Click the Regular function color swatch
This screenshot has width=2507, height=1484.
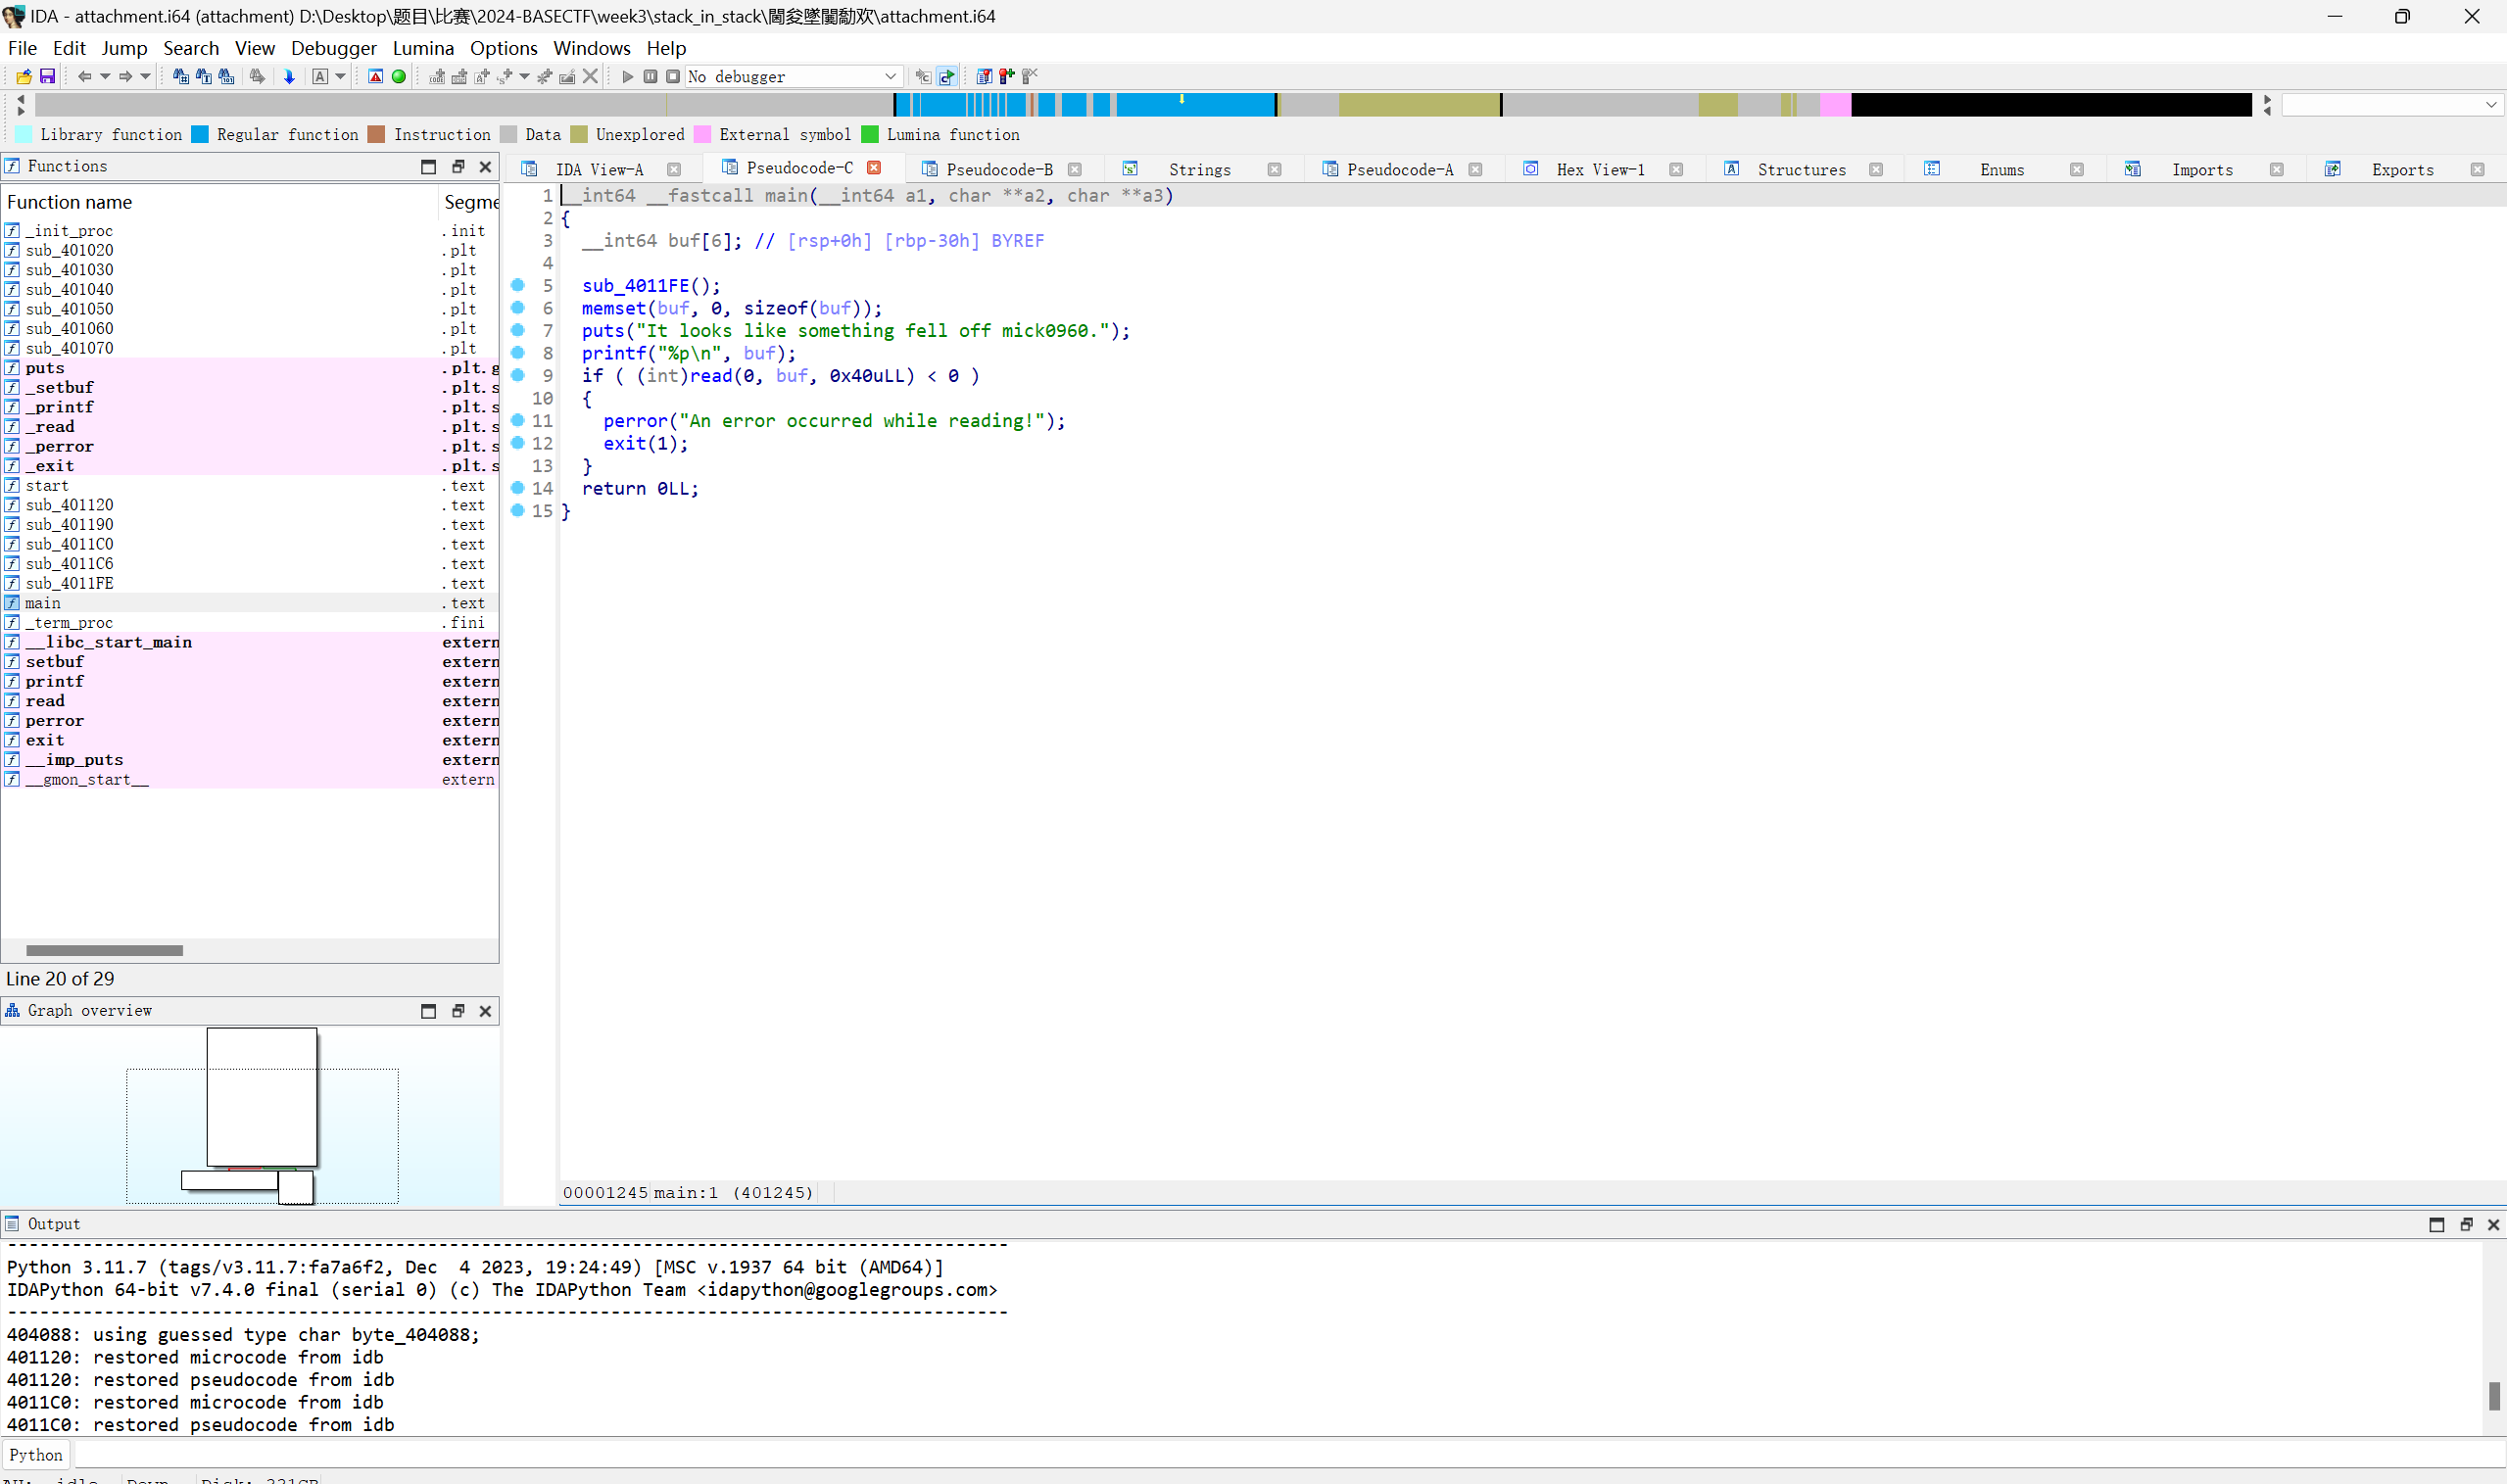tap(200, 135)
